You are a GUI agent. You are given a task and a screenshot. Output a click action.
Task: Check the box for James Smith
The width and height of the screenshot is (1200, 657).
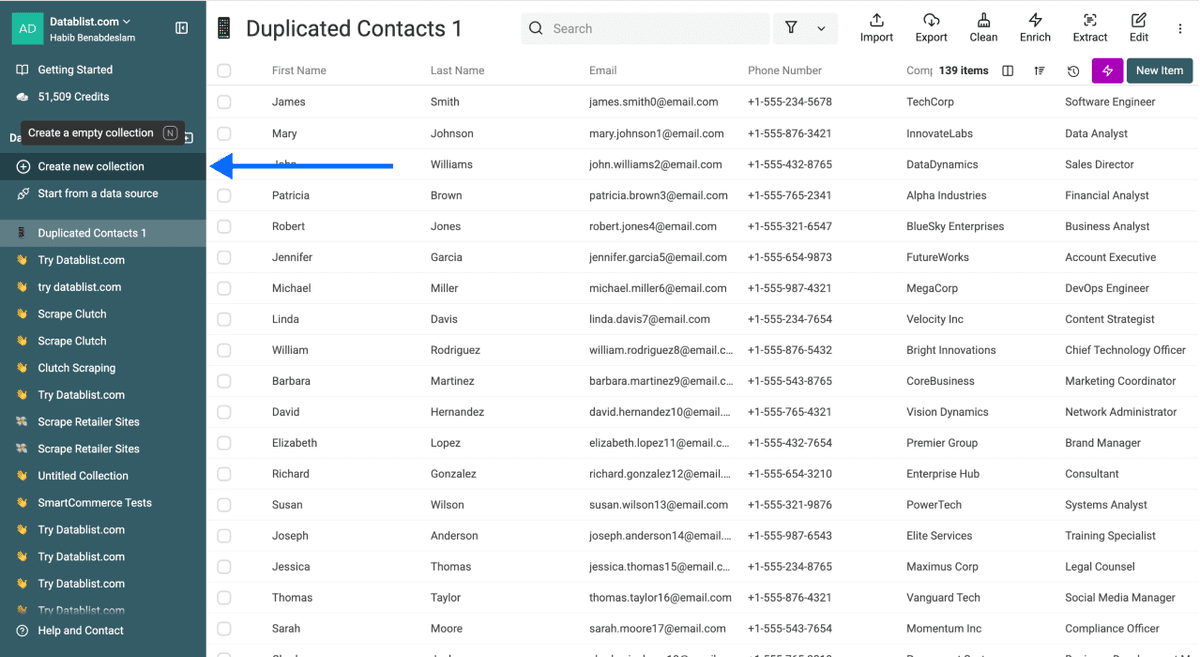(224, 102)
